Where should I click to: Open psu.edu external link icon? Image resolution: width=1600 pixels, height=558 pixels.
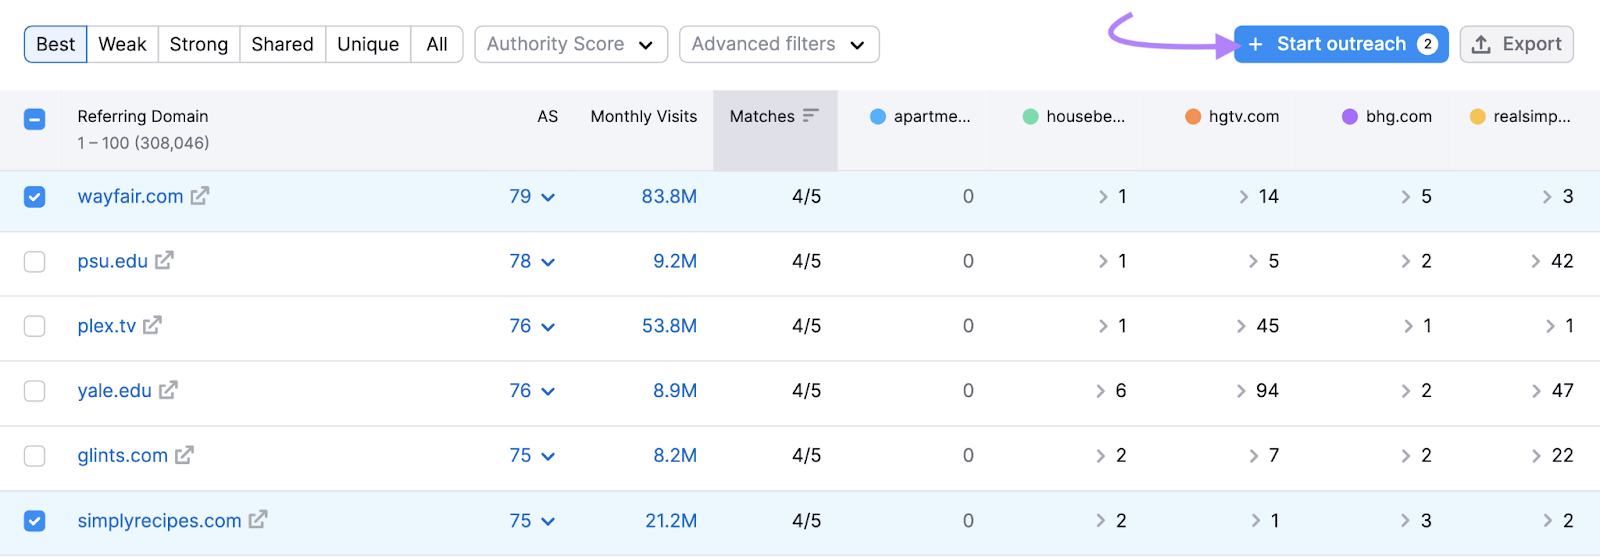tap(164, 261)
